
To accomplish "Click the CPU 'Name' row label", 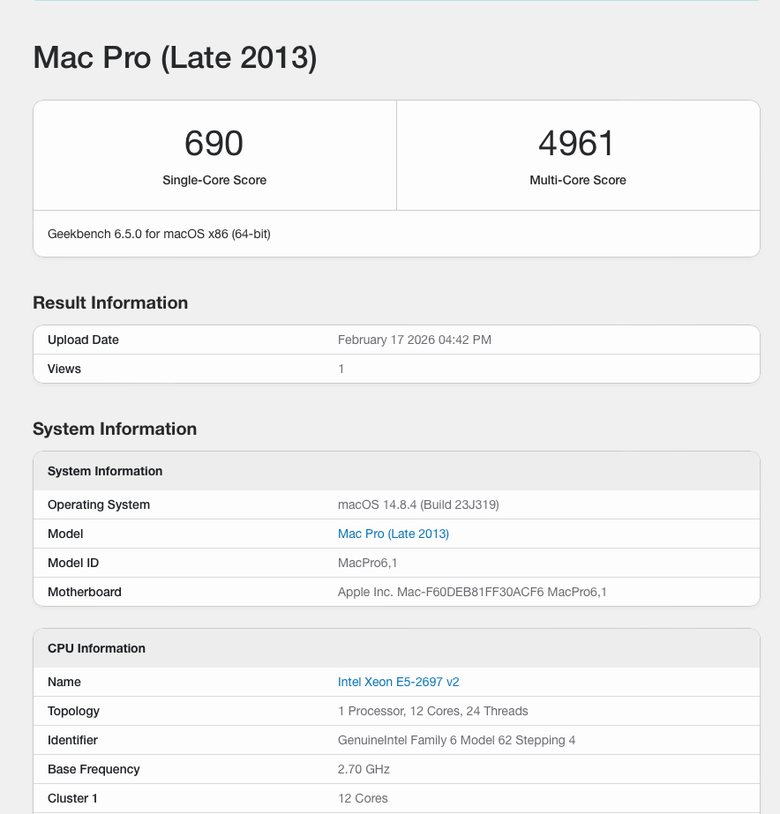I will (64, 682).
